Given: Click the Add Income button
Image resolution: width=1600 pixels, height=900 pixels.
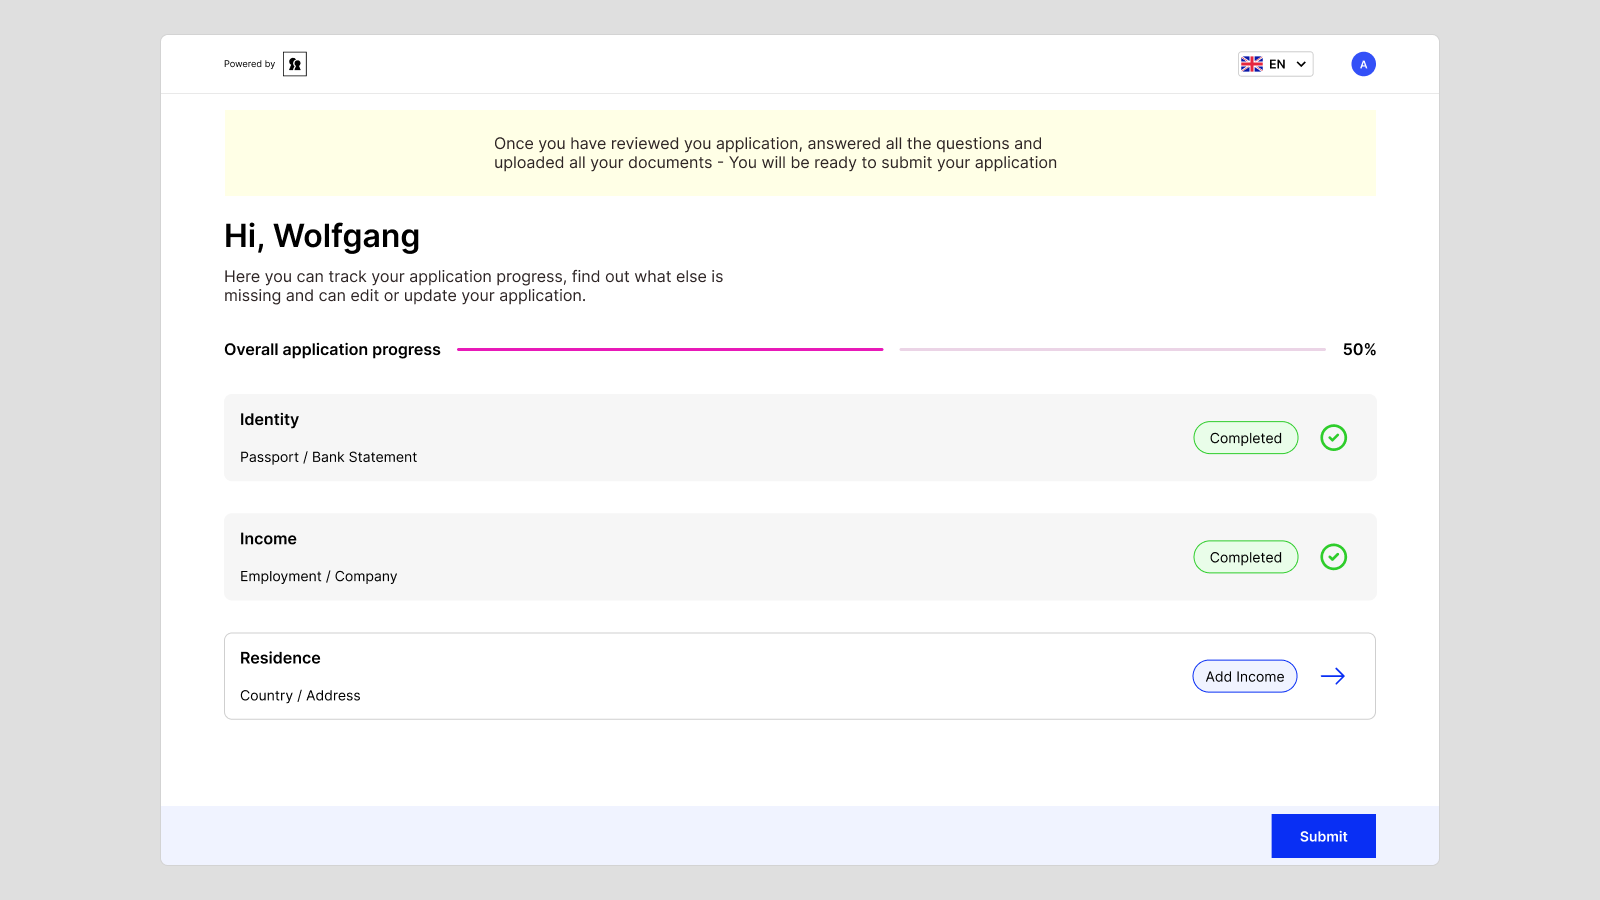Looking at the screenshot, I should [1245, 676].
